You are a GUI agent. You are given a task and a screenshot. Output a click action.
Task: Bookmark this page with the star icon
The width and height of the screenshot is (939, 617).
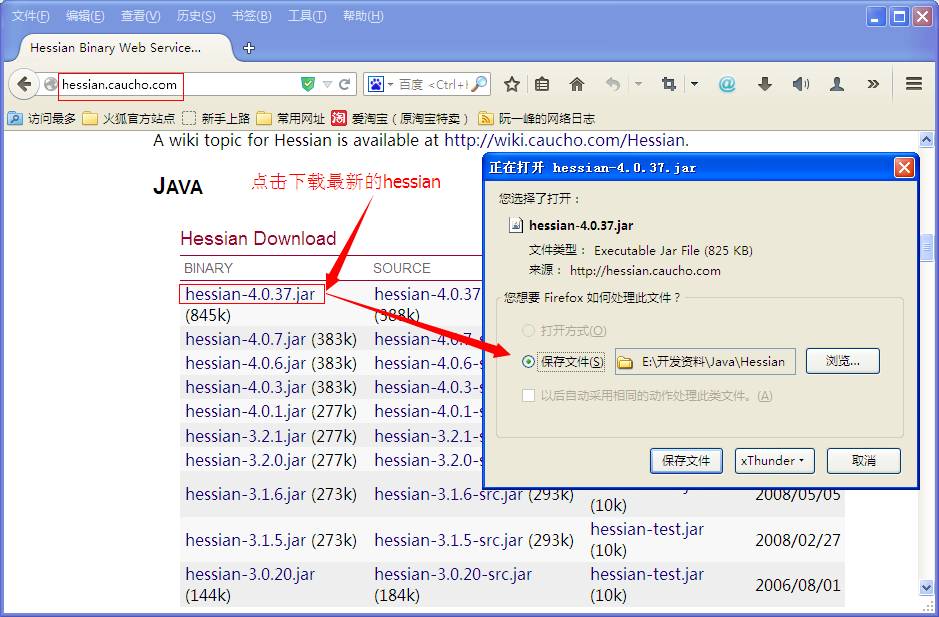click(511, 84)
